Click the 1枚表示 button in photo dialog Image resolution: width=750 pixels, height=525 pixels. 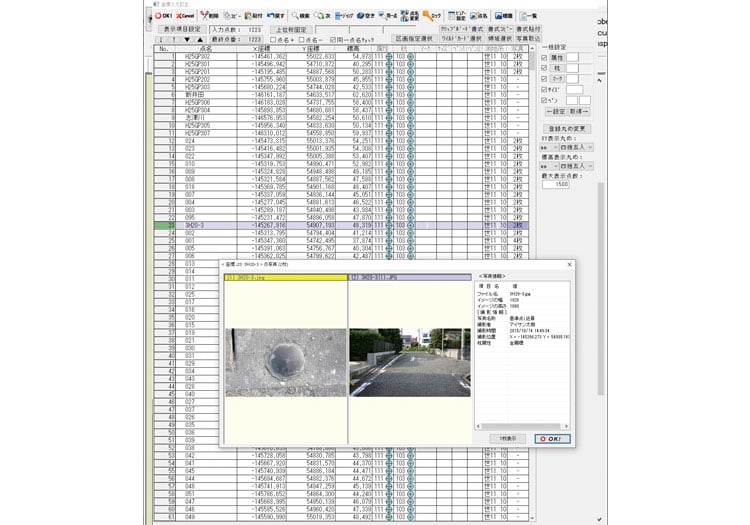click(507, 438)
